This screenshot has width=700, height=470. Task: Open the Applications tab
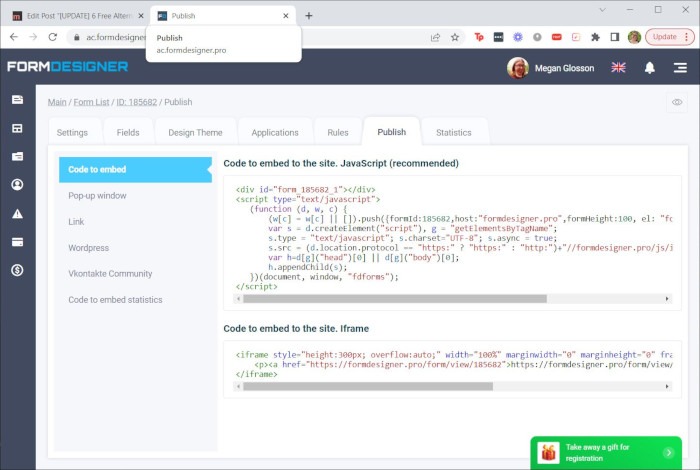[275, 133]
